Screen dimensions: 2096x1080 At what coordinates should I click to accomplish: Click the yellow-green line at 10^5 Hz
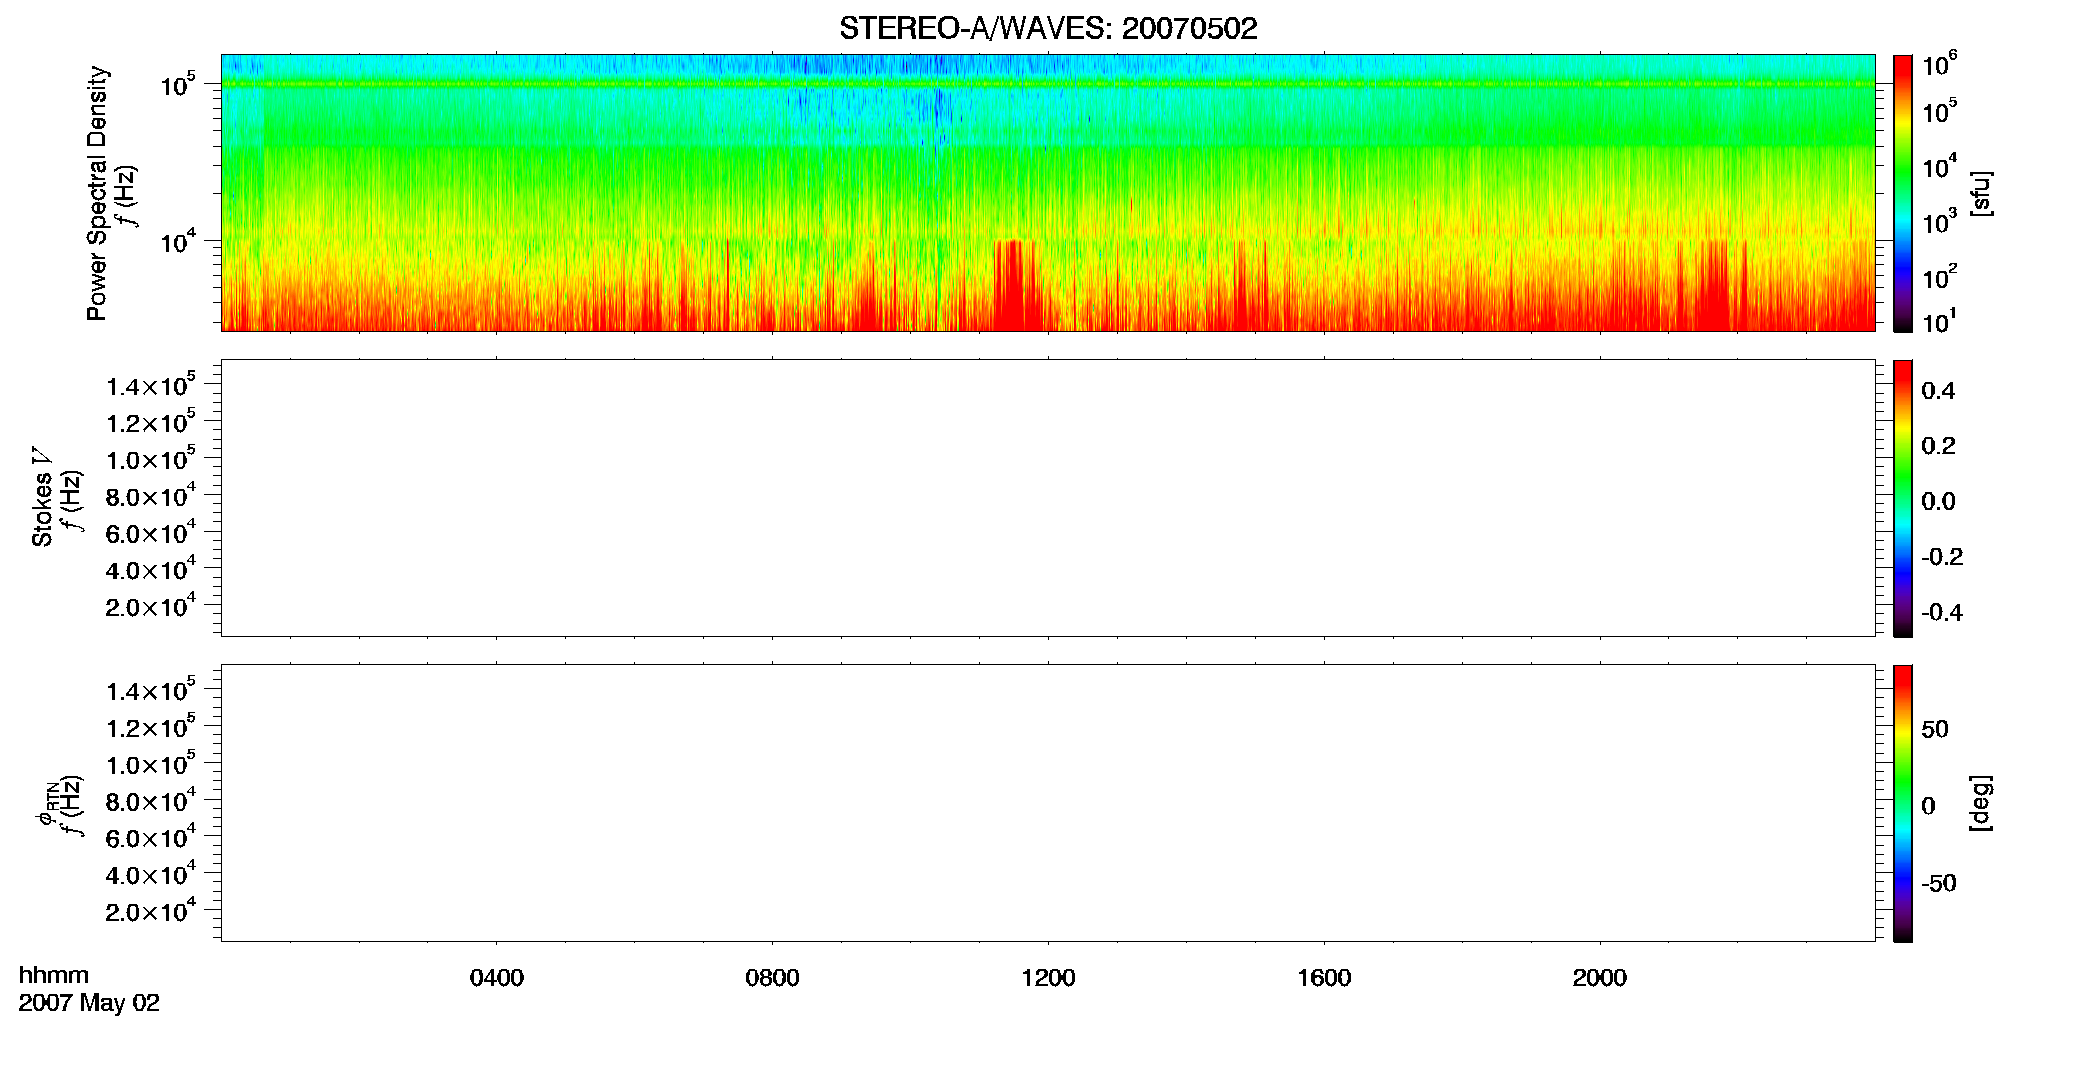pos(1048,84)
